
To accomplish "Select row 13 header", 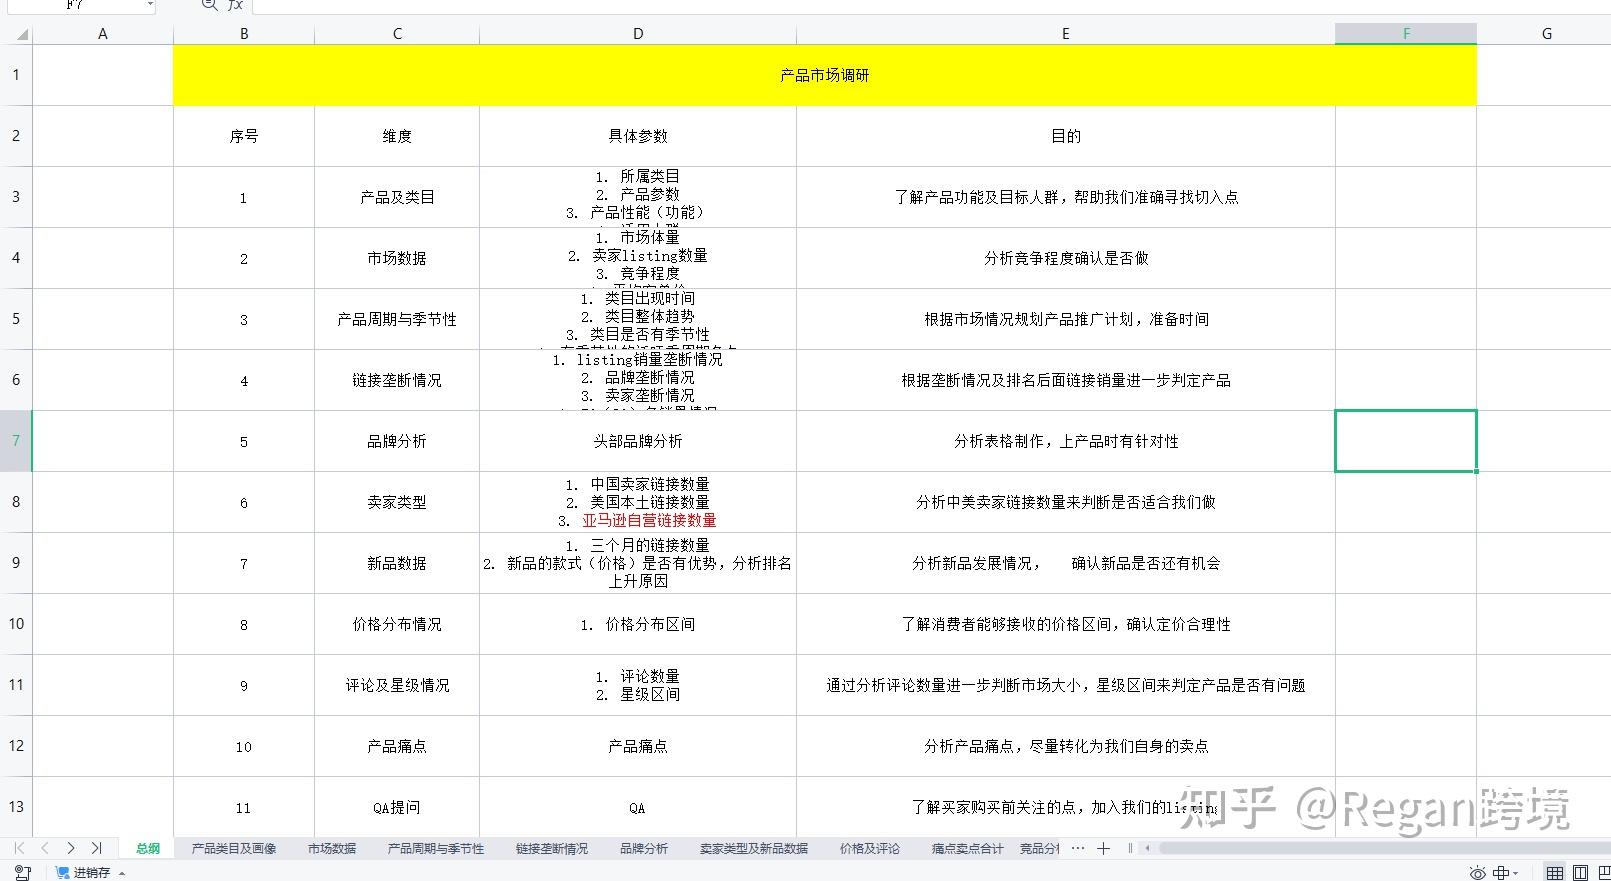I will (16, 807).
